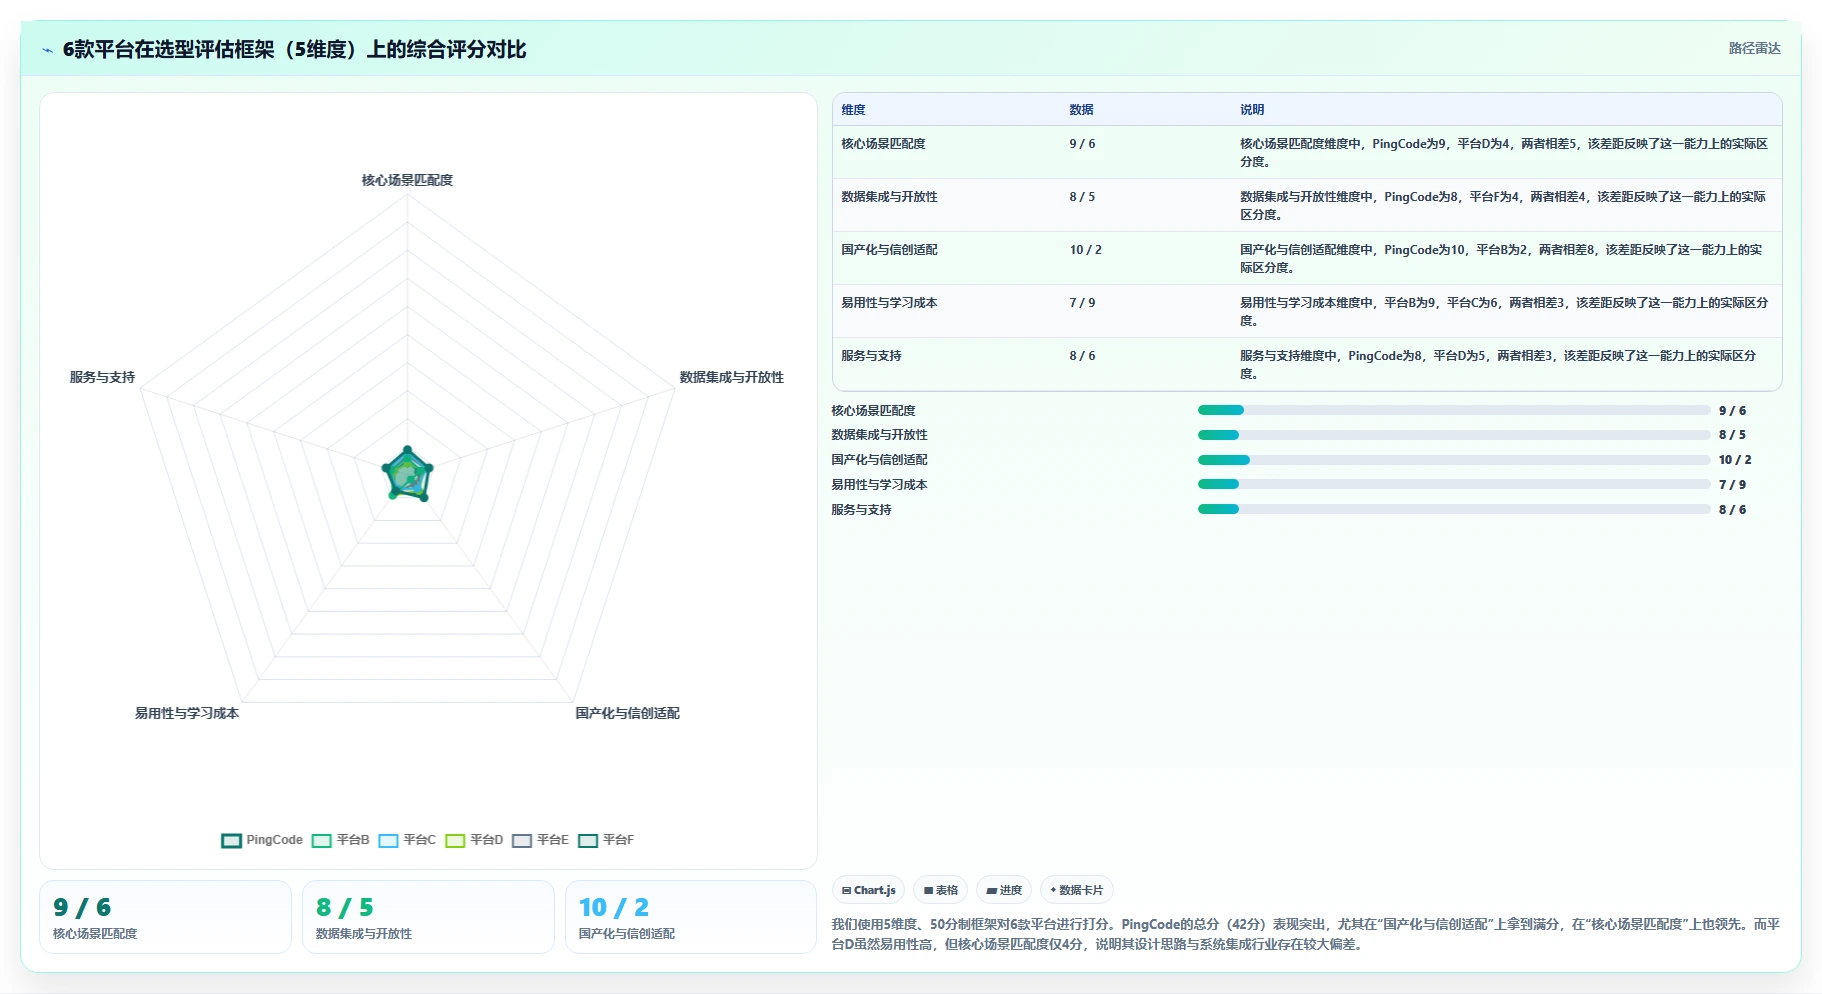Click the 数据集成与开放性 radar axis label
Image resolution: width=1822 pixels, height=994 pixels.
[731, 377]
